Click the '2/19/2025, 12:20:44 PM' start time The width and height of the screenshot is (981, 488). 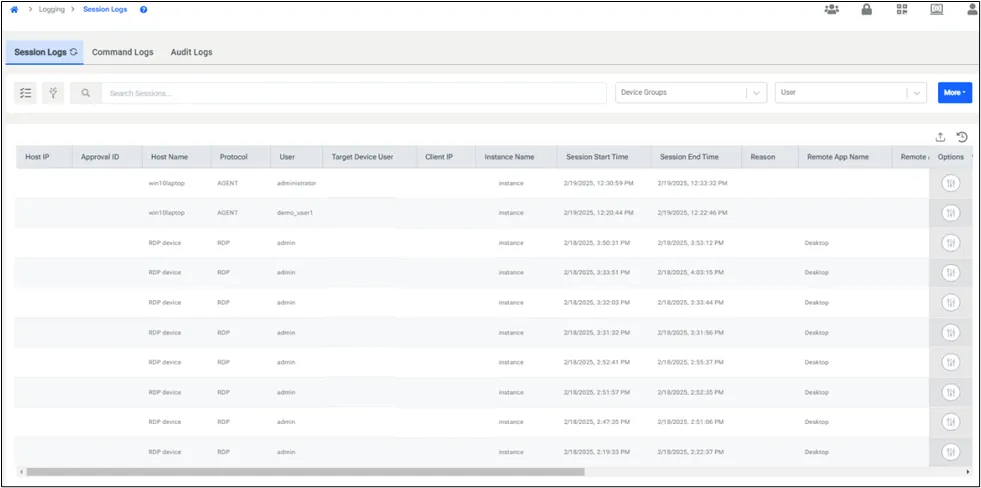coord(599,213)
